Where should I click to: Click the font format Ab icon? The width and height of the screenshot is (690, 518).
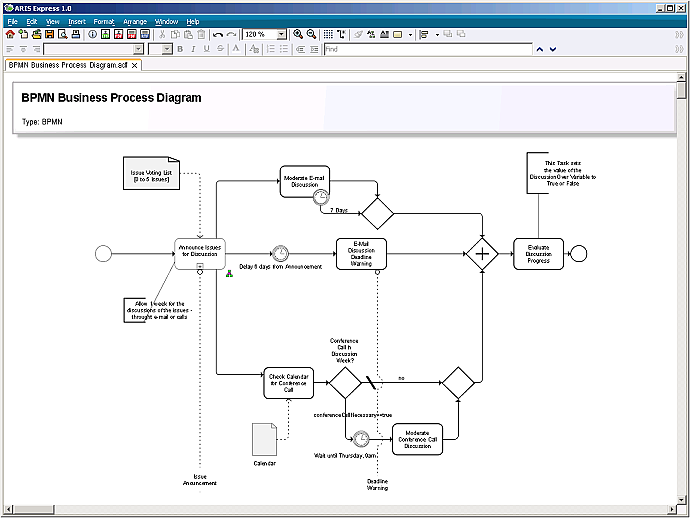click(254, 49)
